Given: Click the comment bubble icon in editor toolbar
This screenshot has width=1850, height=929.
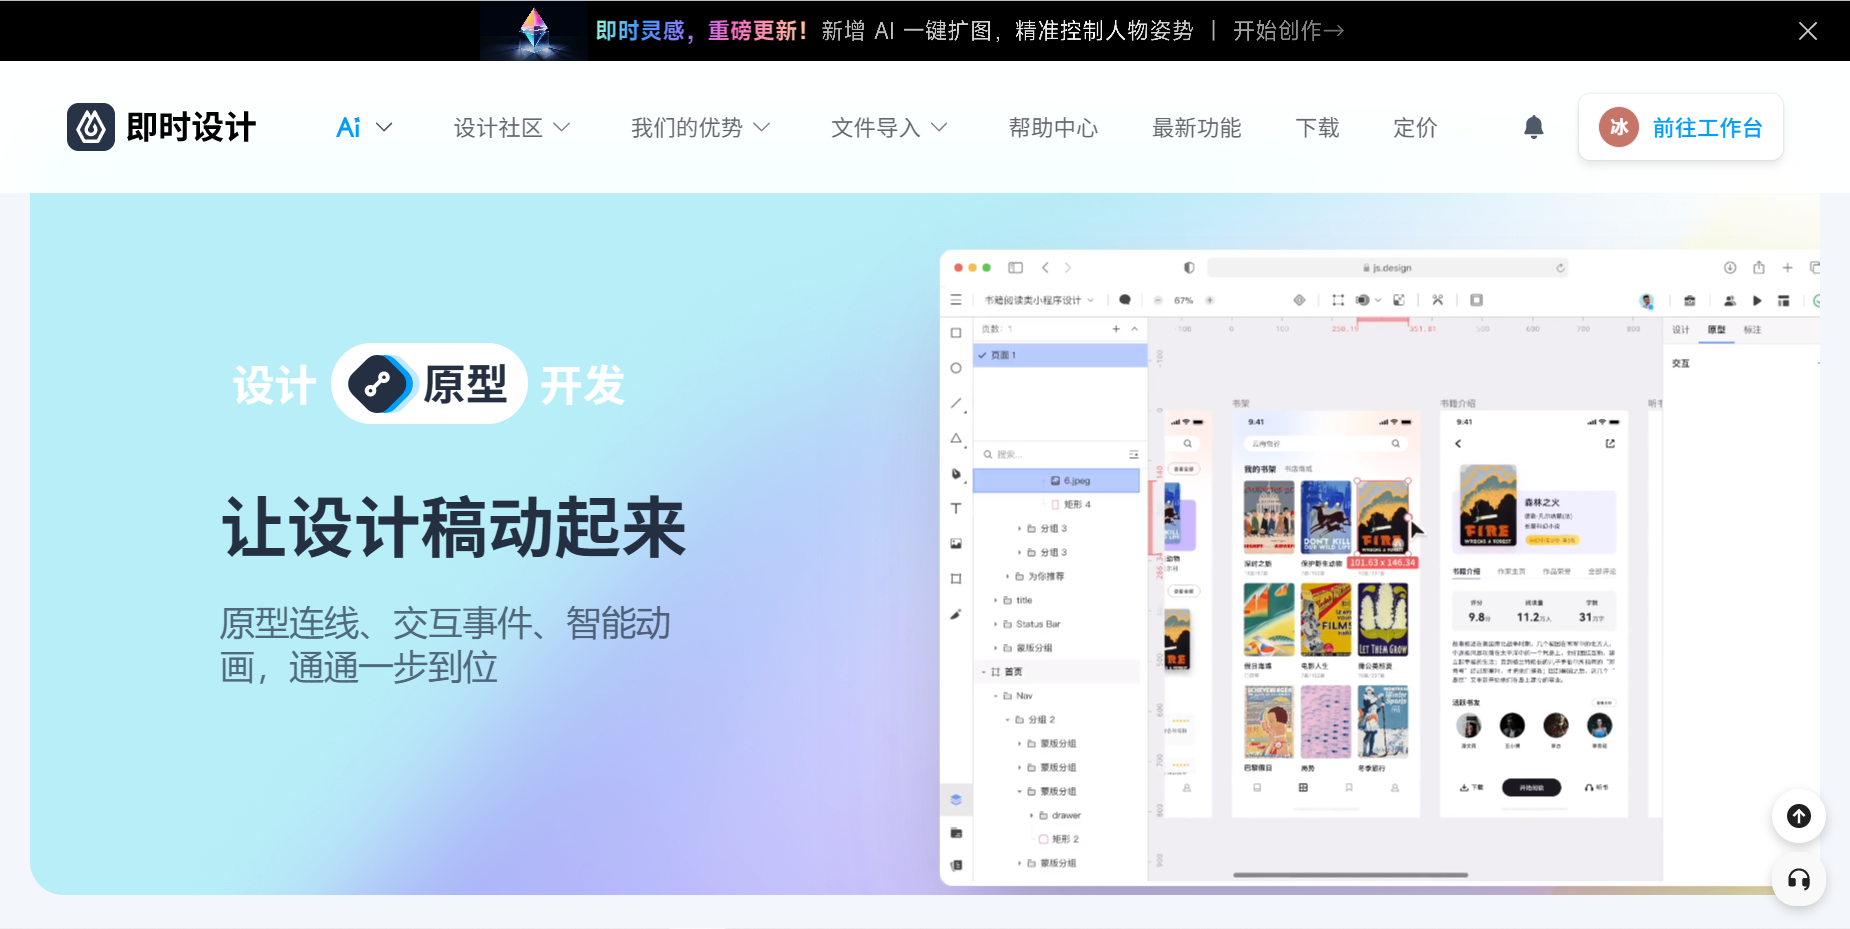Looking at the screenshot, I should click(1125, 300).
